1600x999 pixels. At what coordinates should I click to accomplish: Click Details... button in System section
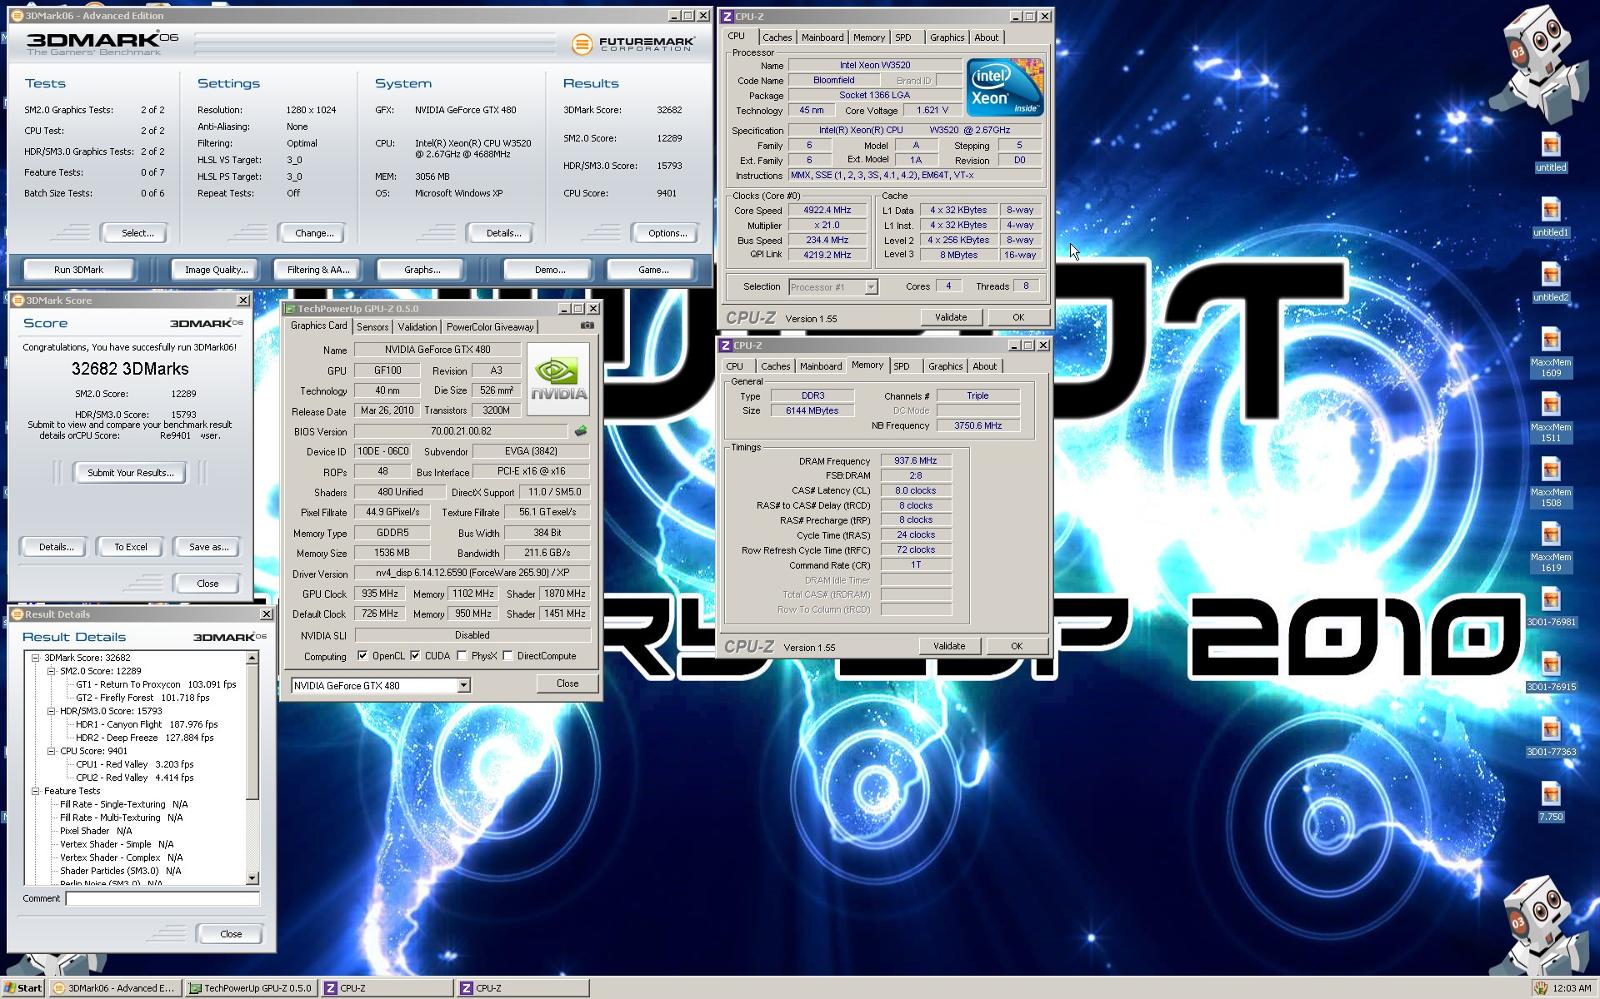pos(503,233)
